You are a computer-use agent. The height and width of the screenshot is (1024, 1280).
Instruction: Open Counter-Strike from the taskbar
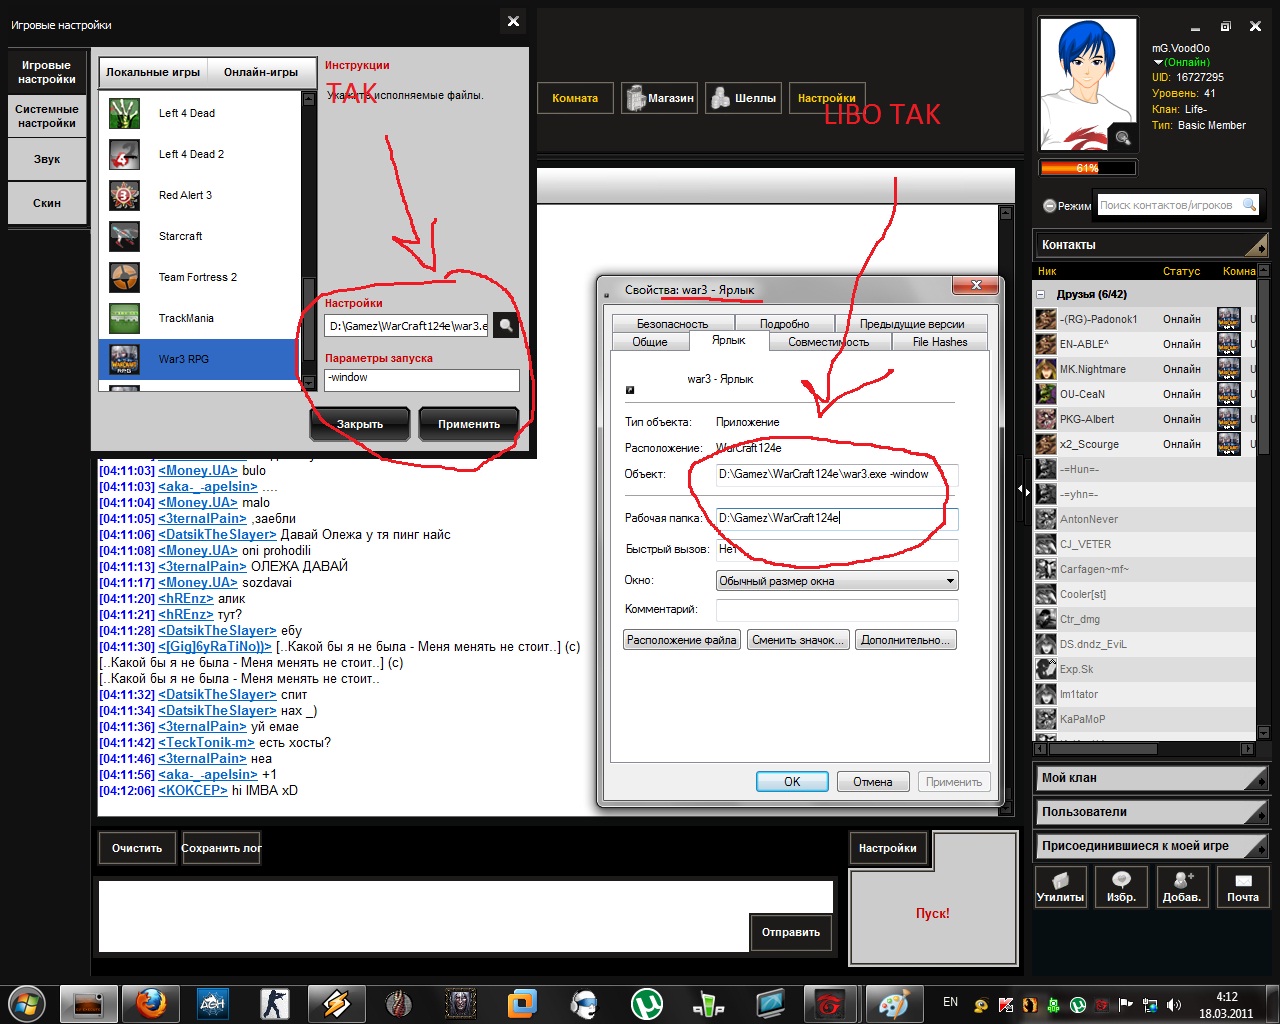(274, 1003)
